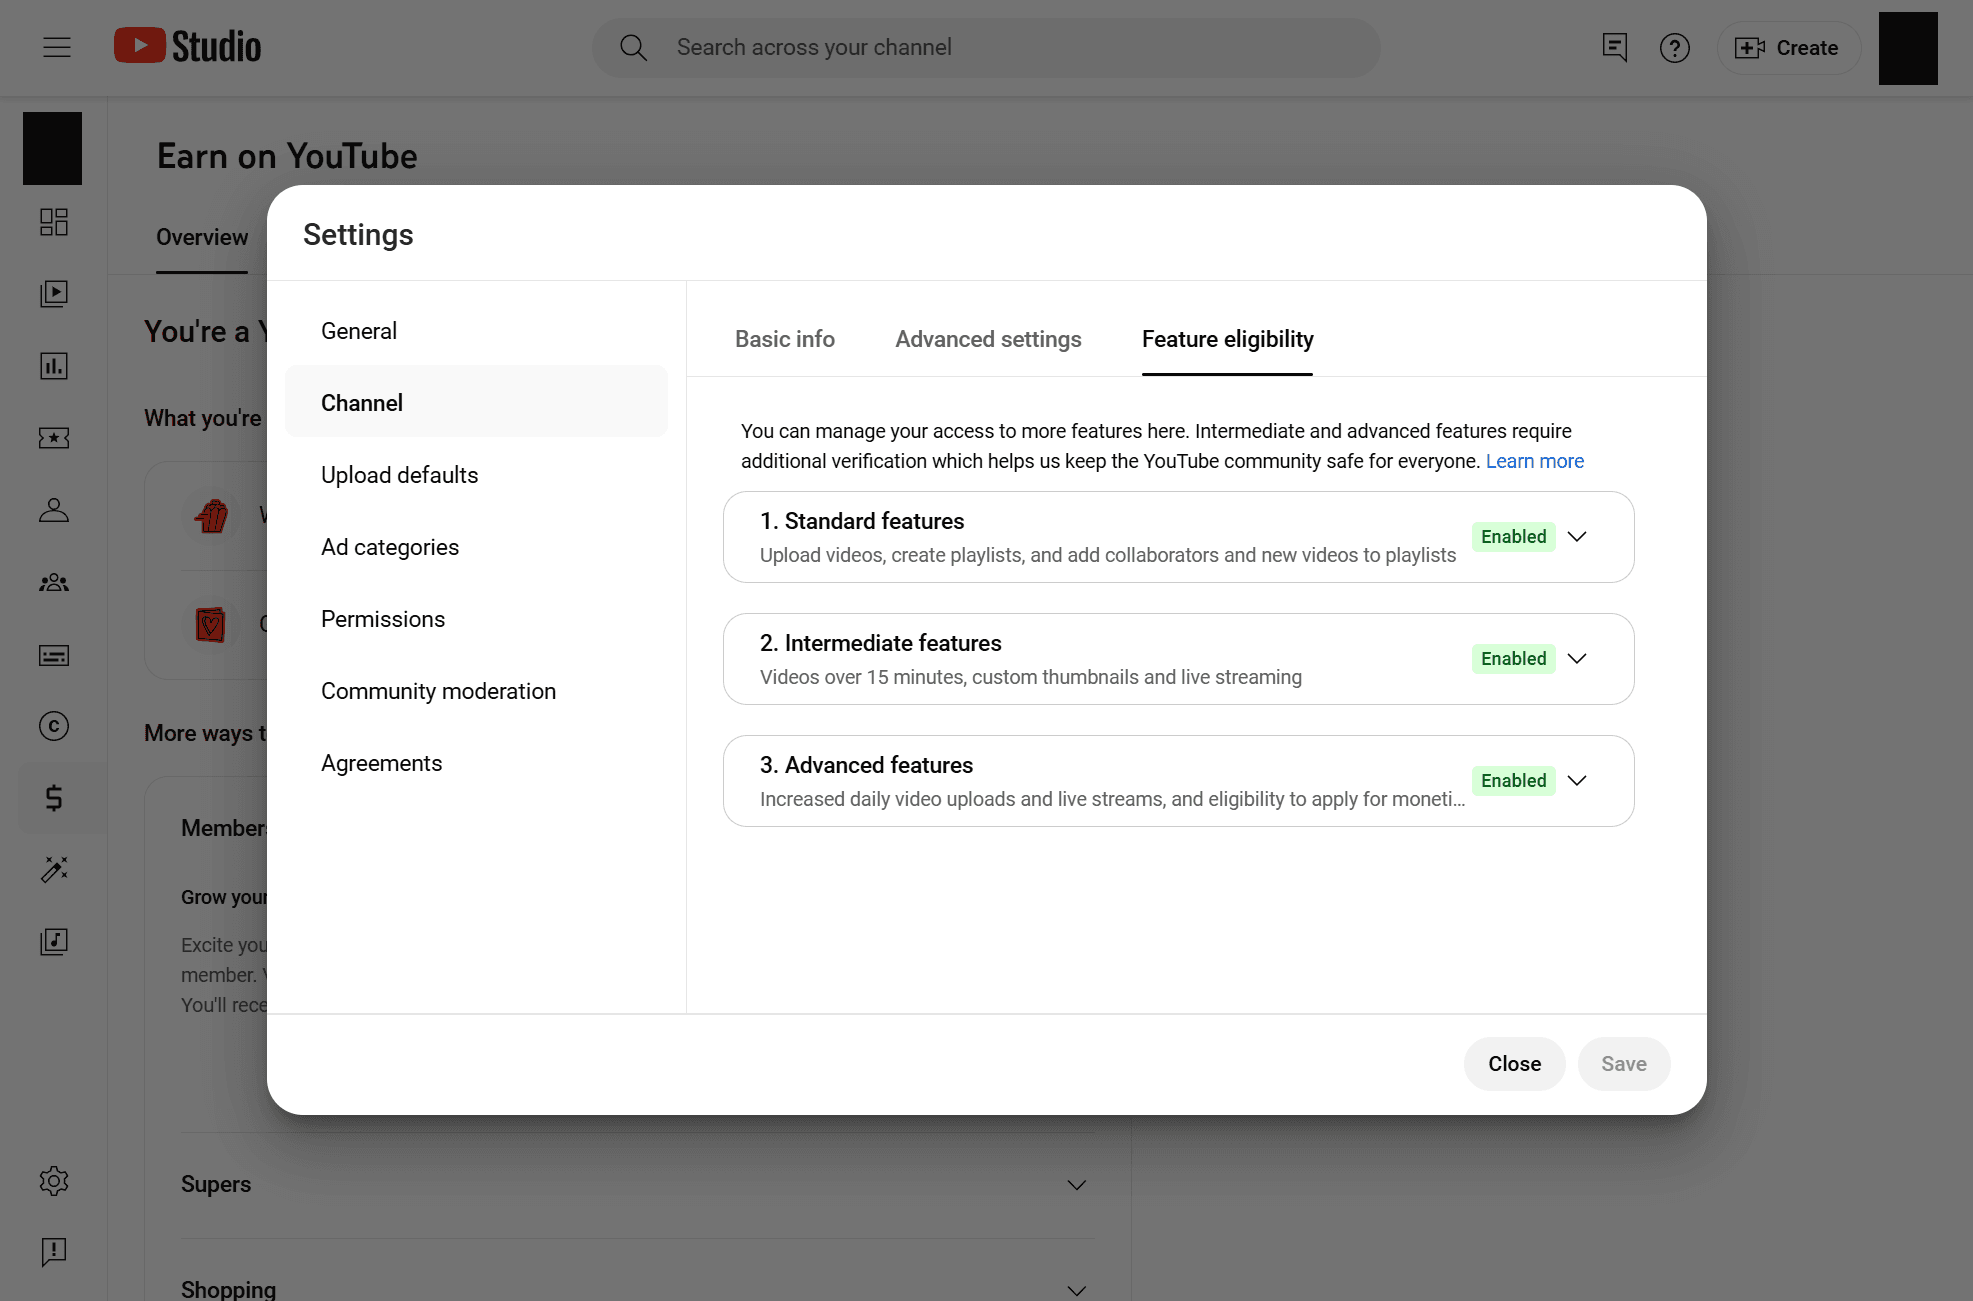Select Permissions in Settings
1973x1301 pixels.
(x=476, y=619)
